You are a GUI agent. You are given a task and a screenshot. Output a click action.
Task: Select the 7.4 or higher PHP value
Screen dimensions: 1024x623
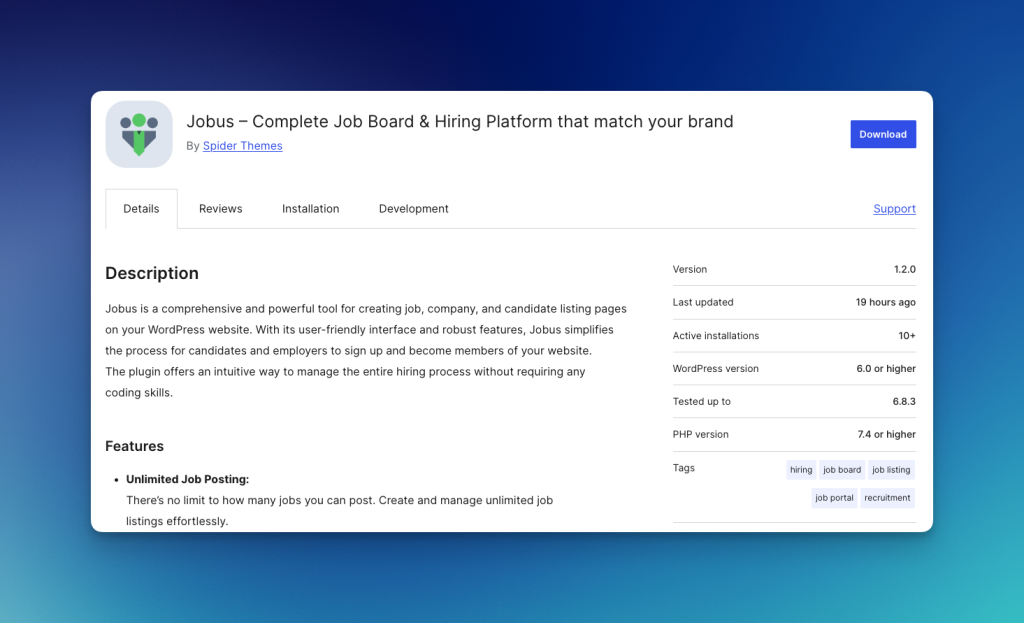[x=886, y=434]
